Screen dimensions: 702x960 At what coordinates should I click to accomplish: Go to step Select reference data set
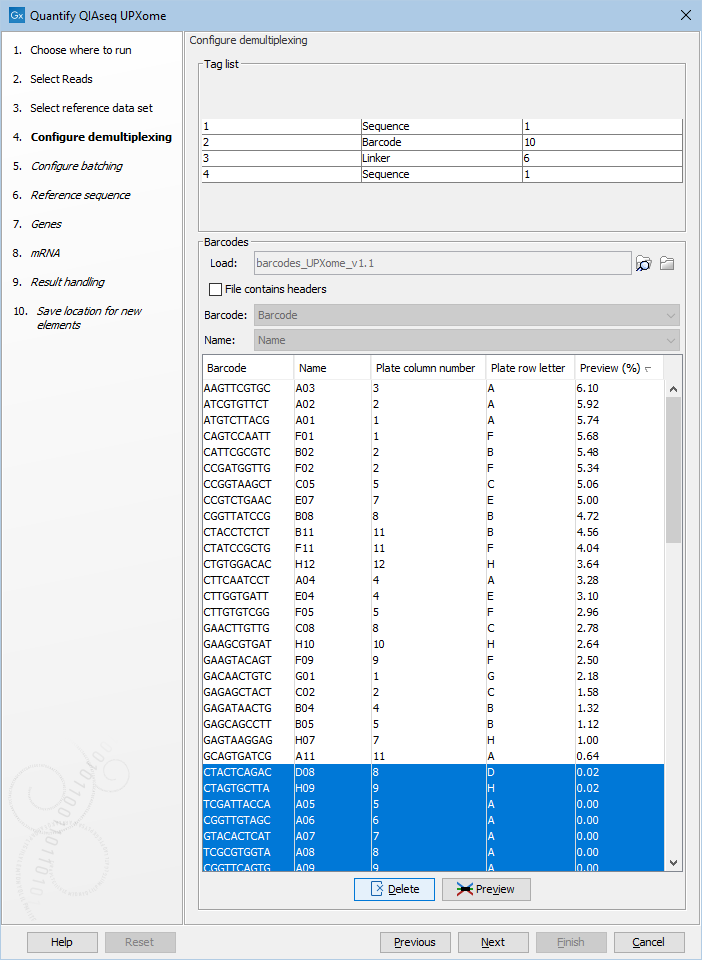tap(92, 108)
